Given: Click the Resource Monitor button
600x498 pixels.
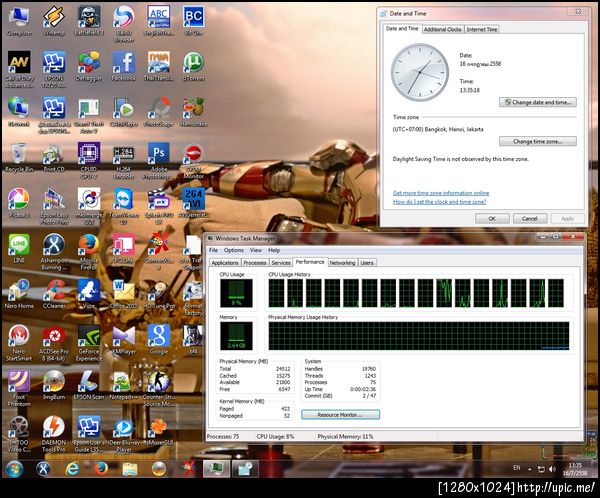Looking at the screenshot, I should [x=341, y=415].
